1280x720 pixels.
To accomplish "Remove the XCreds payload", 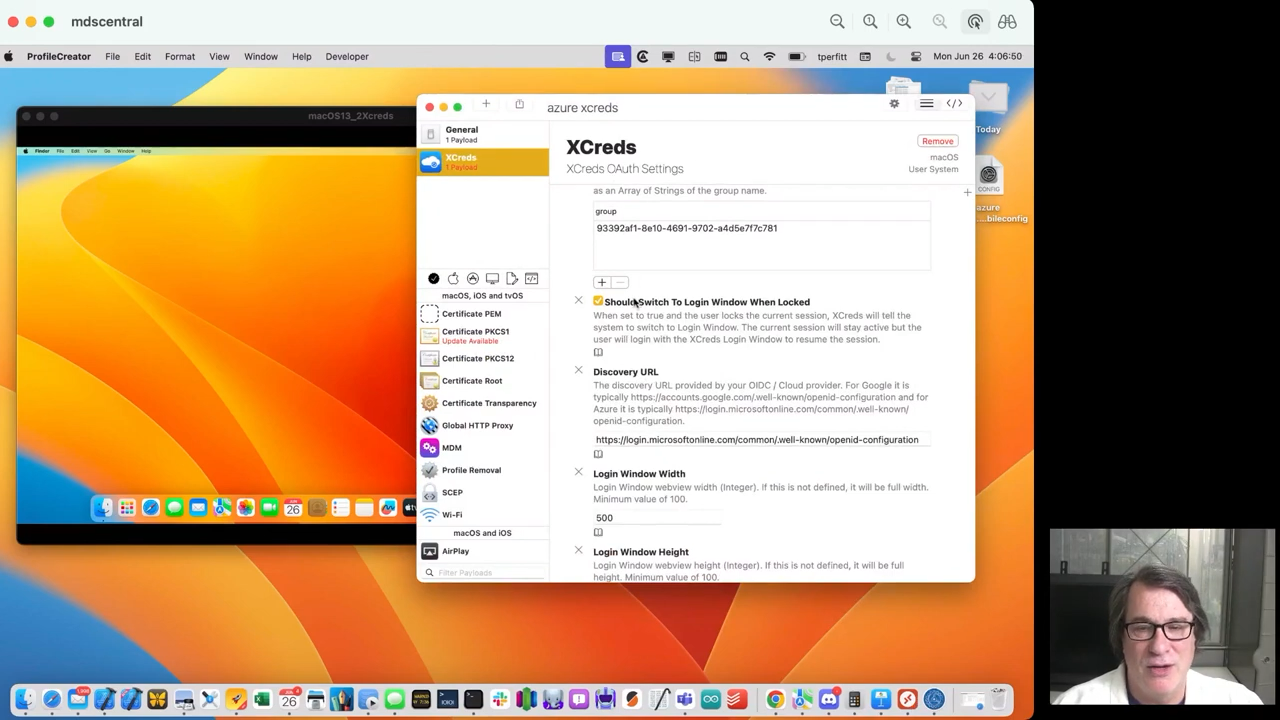I will tap(937, 141).
